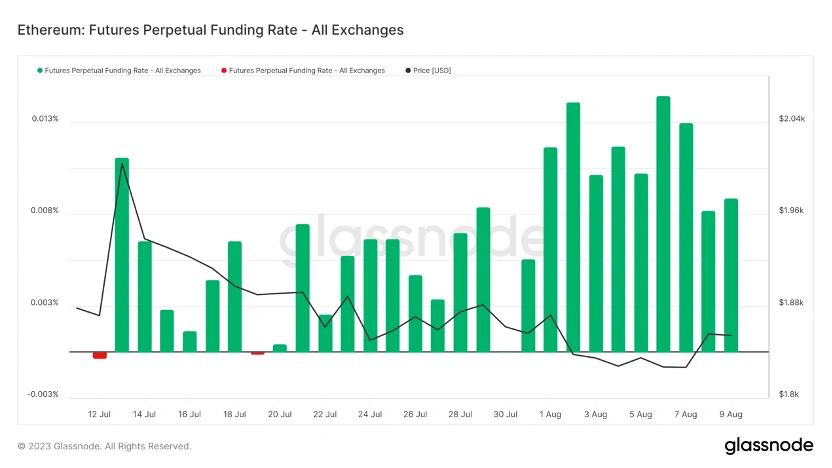Click the $1.8k right axis label
The image size is (832, 468).
coord(788,394)
